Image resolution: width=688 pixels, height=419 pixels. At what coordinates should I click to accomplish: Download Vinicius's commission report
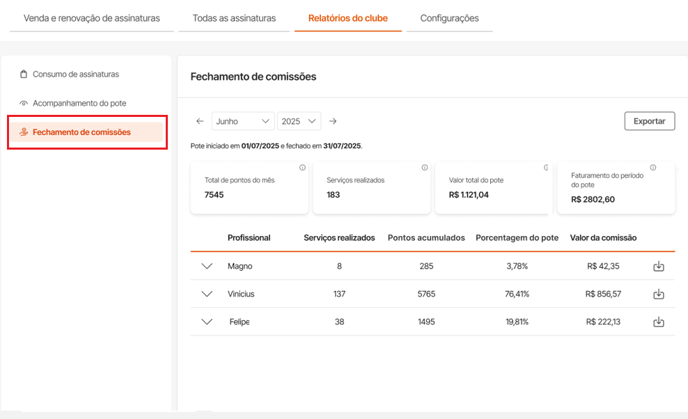658,294
